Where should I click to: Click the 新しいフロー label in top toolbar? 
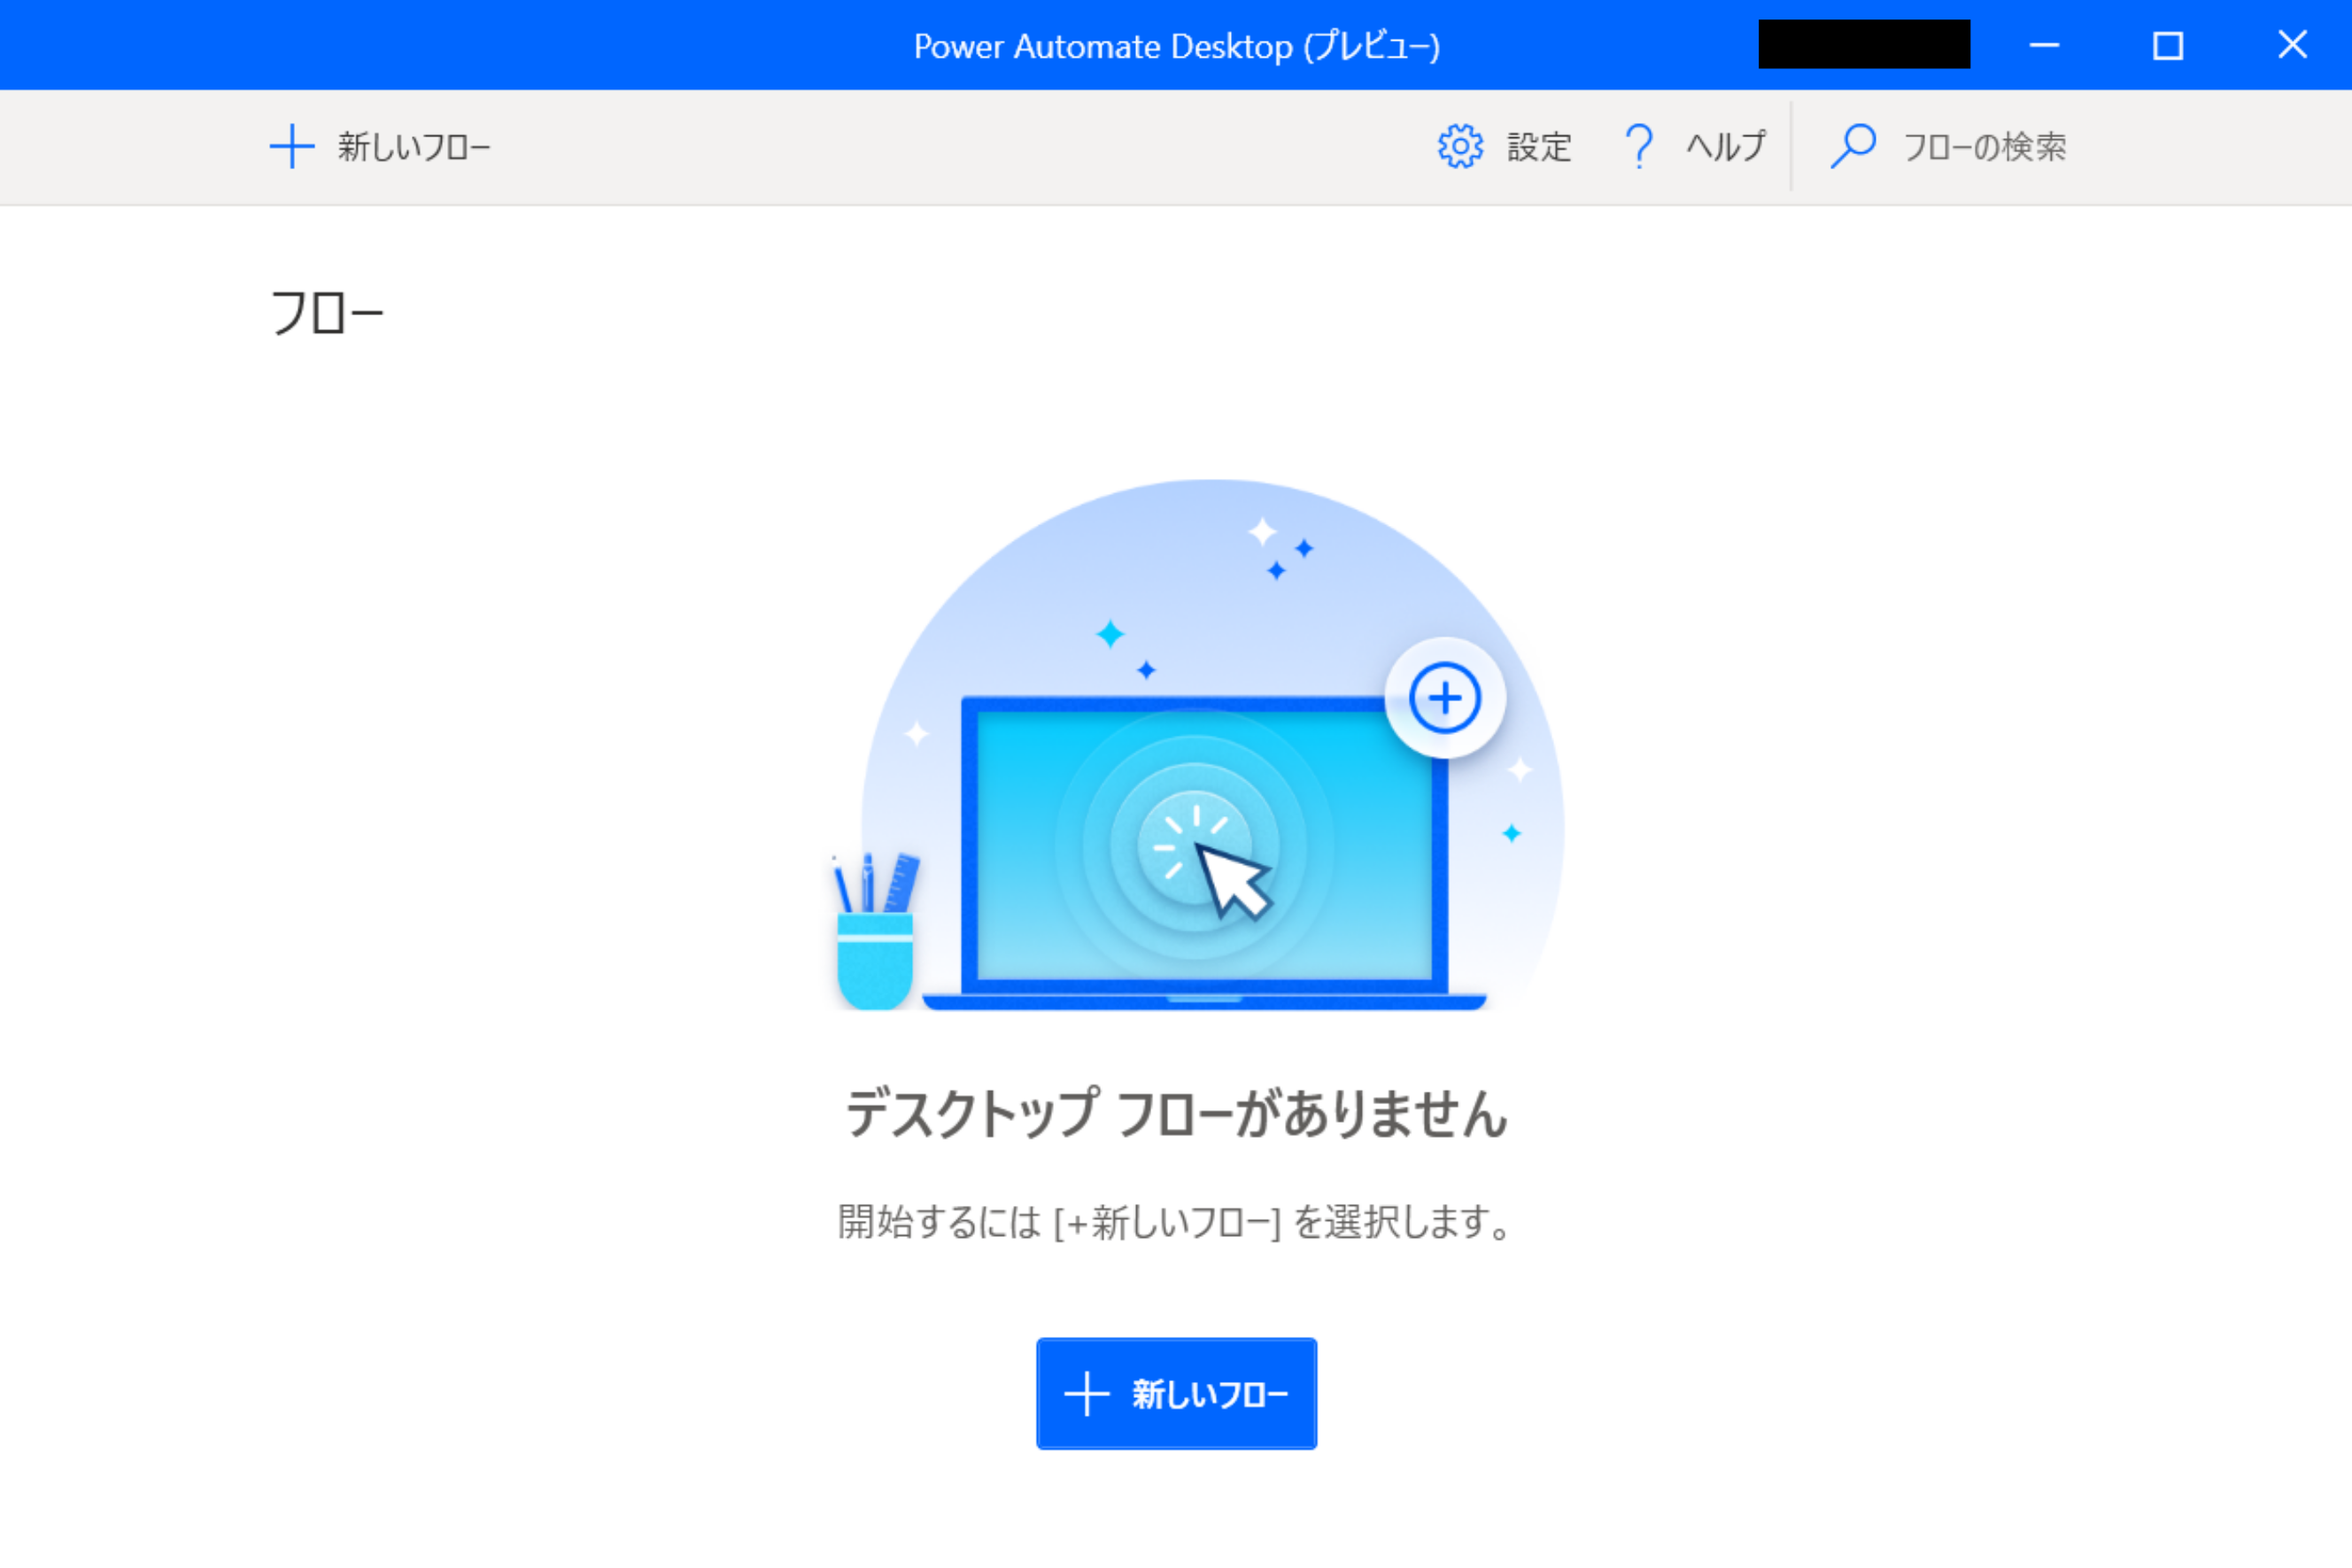tap(413, 147)
